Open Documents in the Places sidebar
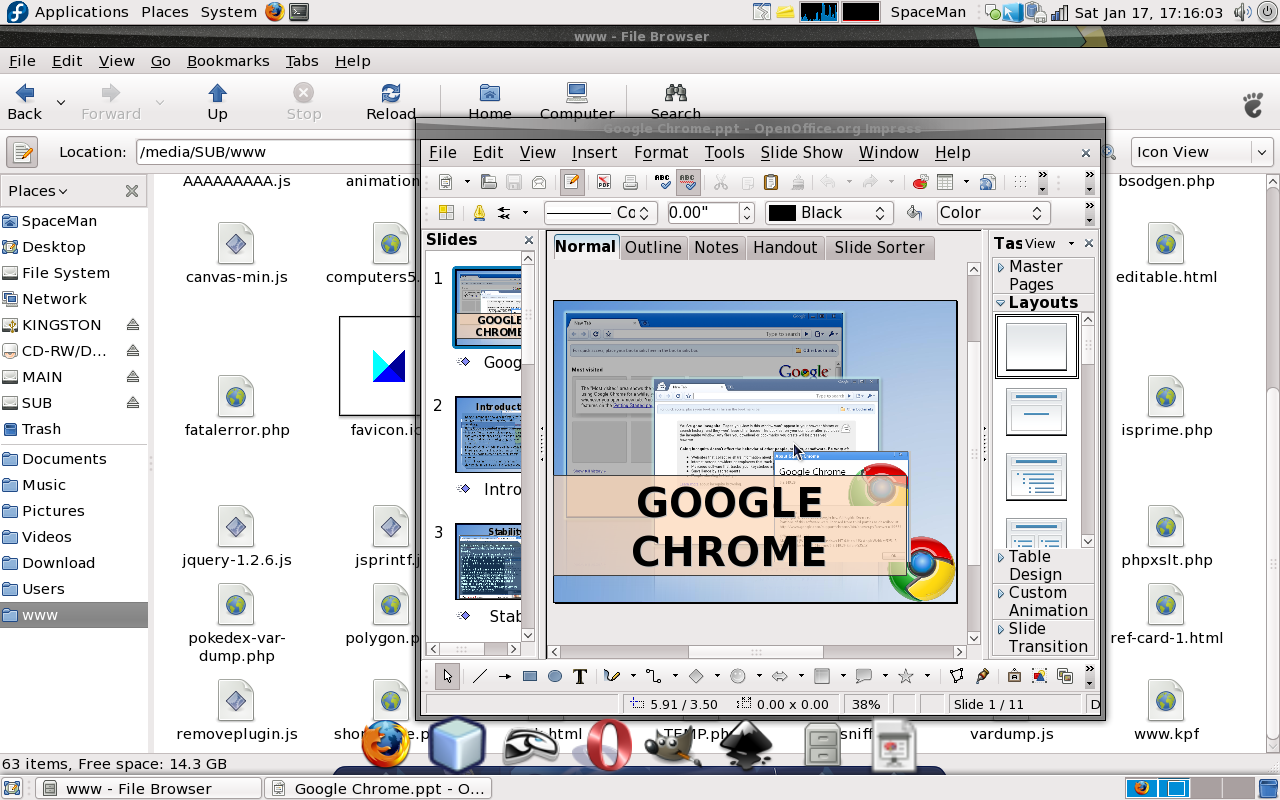 (64, 459)
